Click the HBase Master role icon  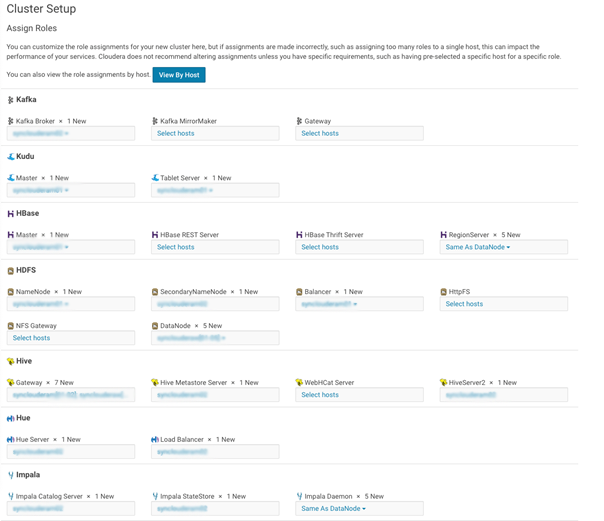click(10, 235)
